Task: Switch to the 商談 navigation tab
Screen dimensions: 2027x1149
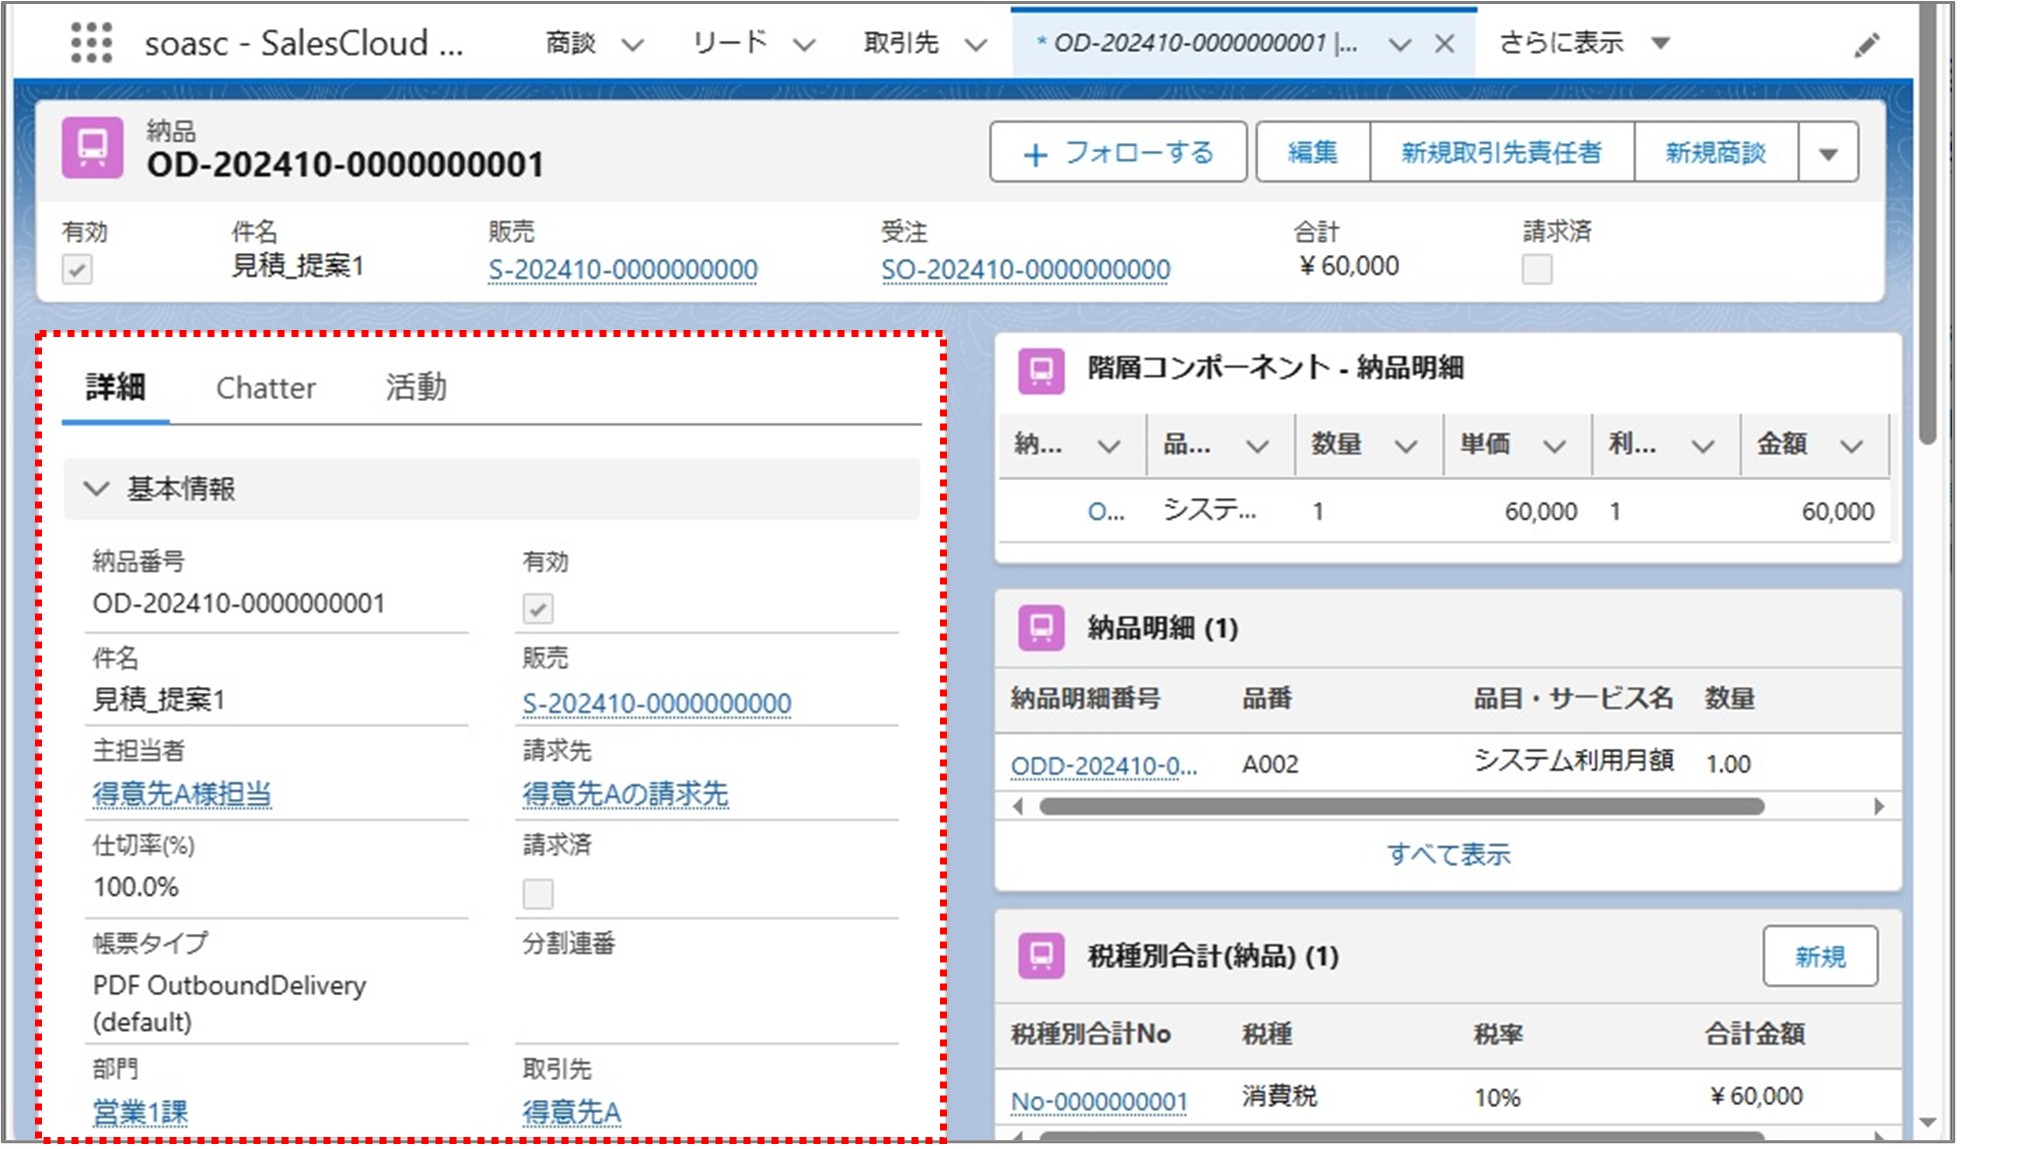Action: tap(571, 43)
